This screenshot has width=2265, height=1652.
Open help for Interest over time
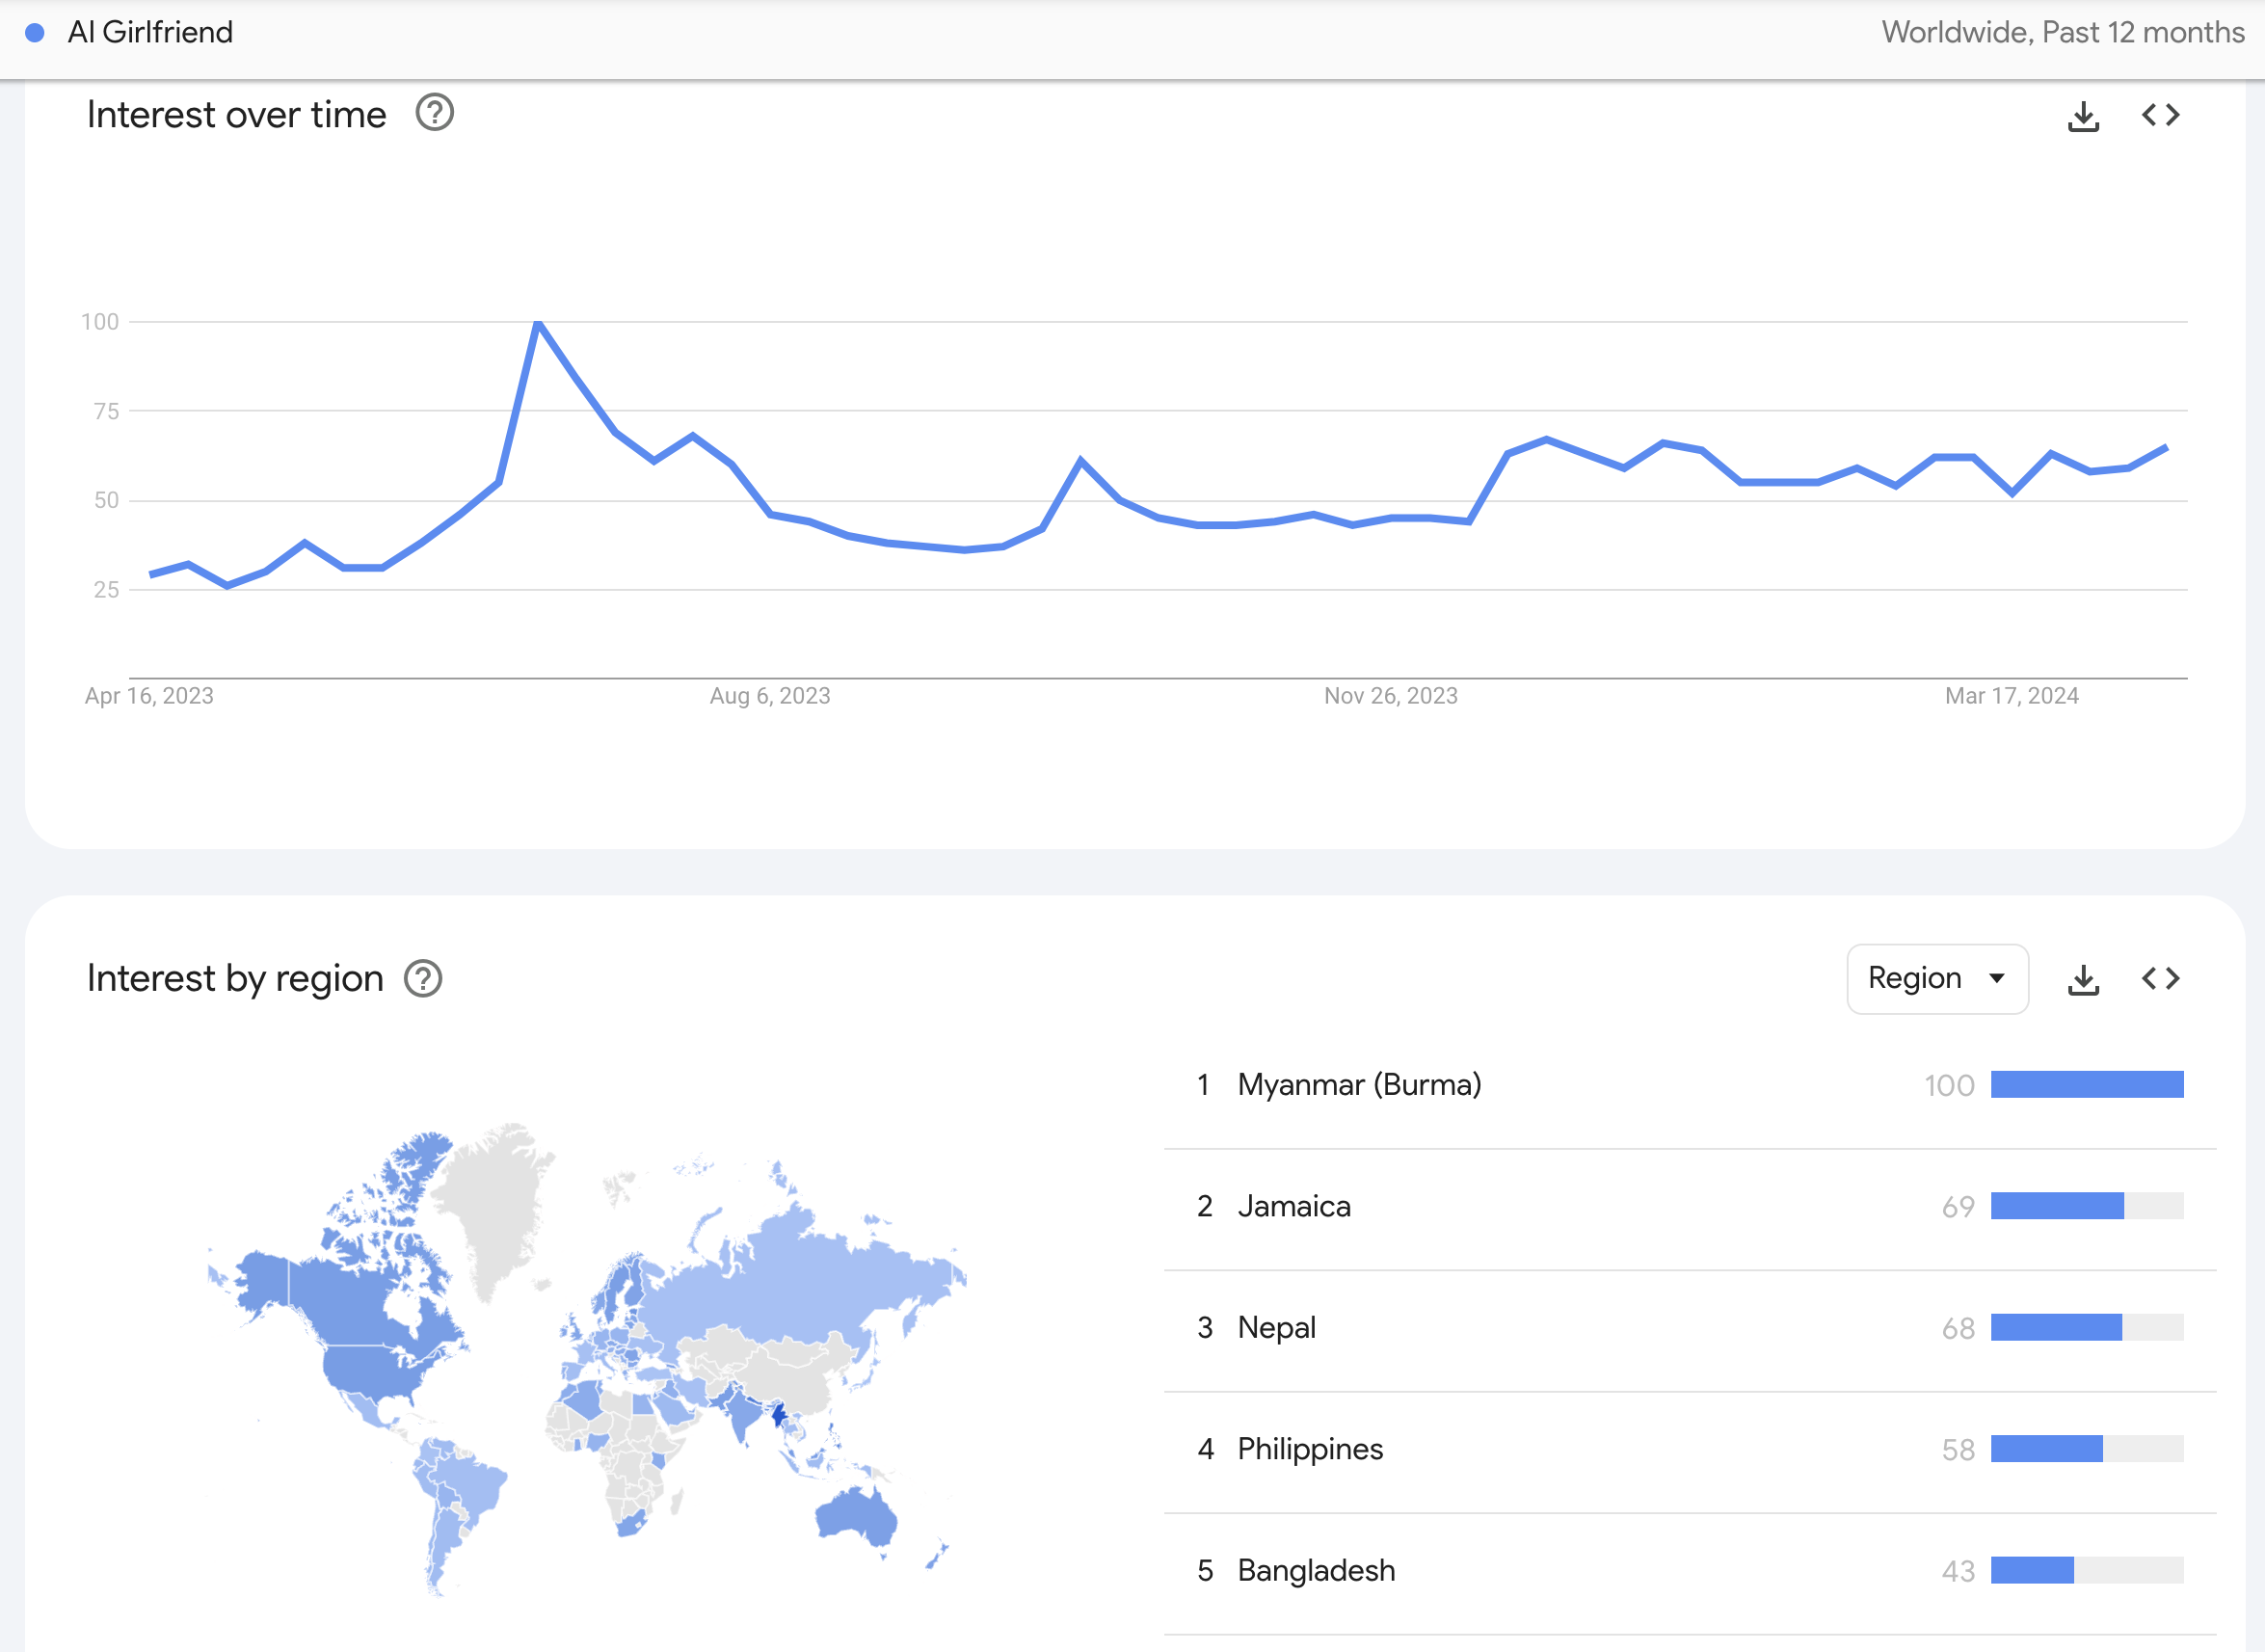click(x=435, y=113)
